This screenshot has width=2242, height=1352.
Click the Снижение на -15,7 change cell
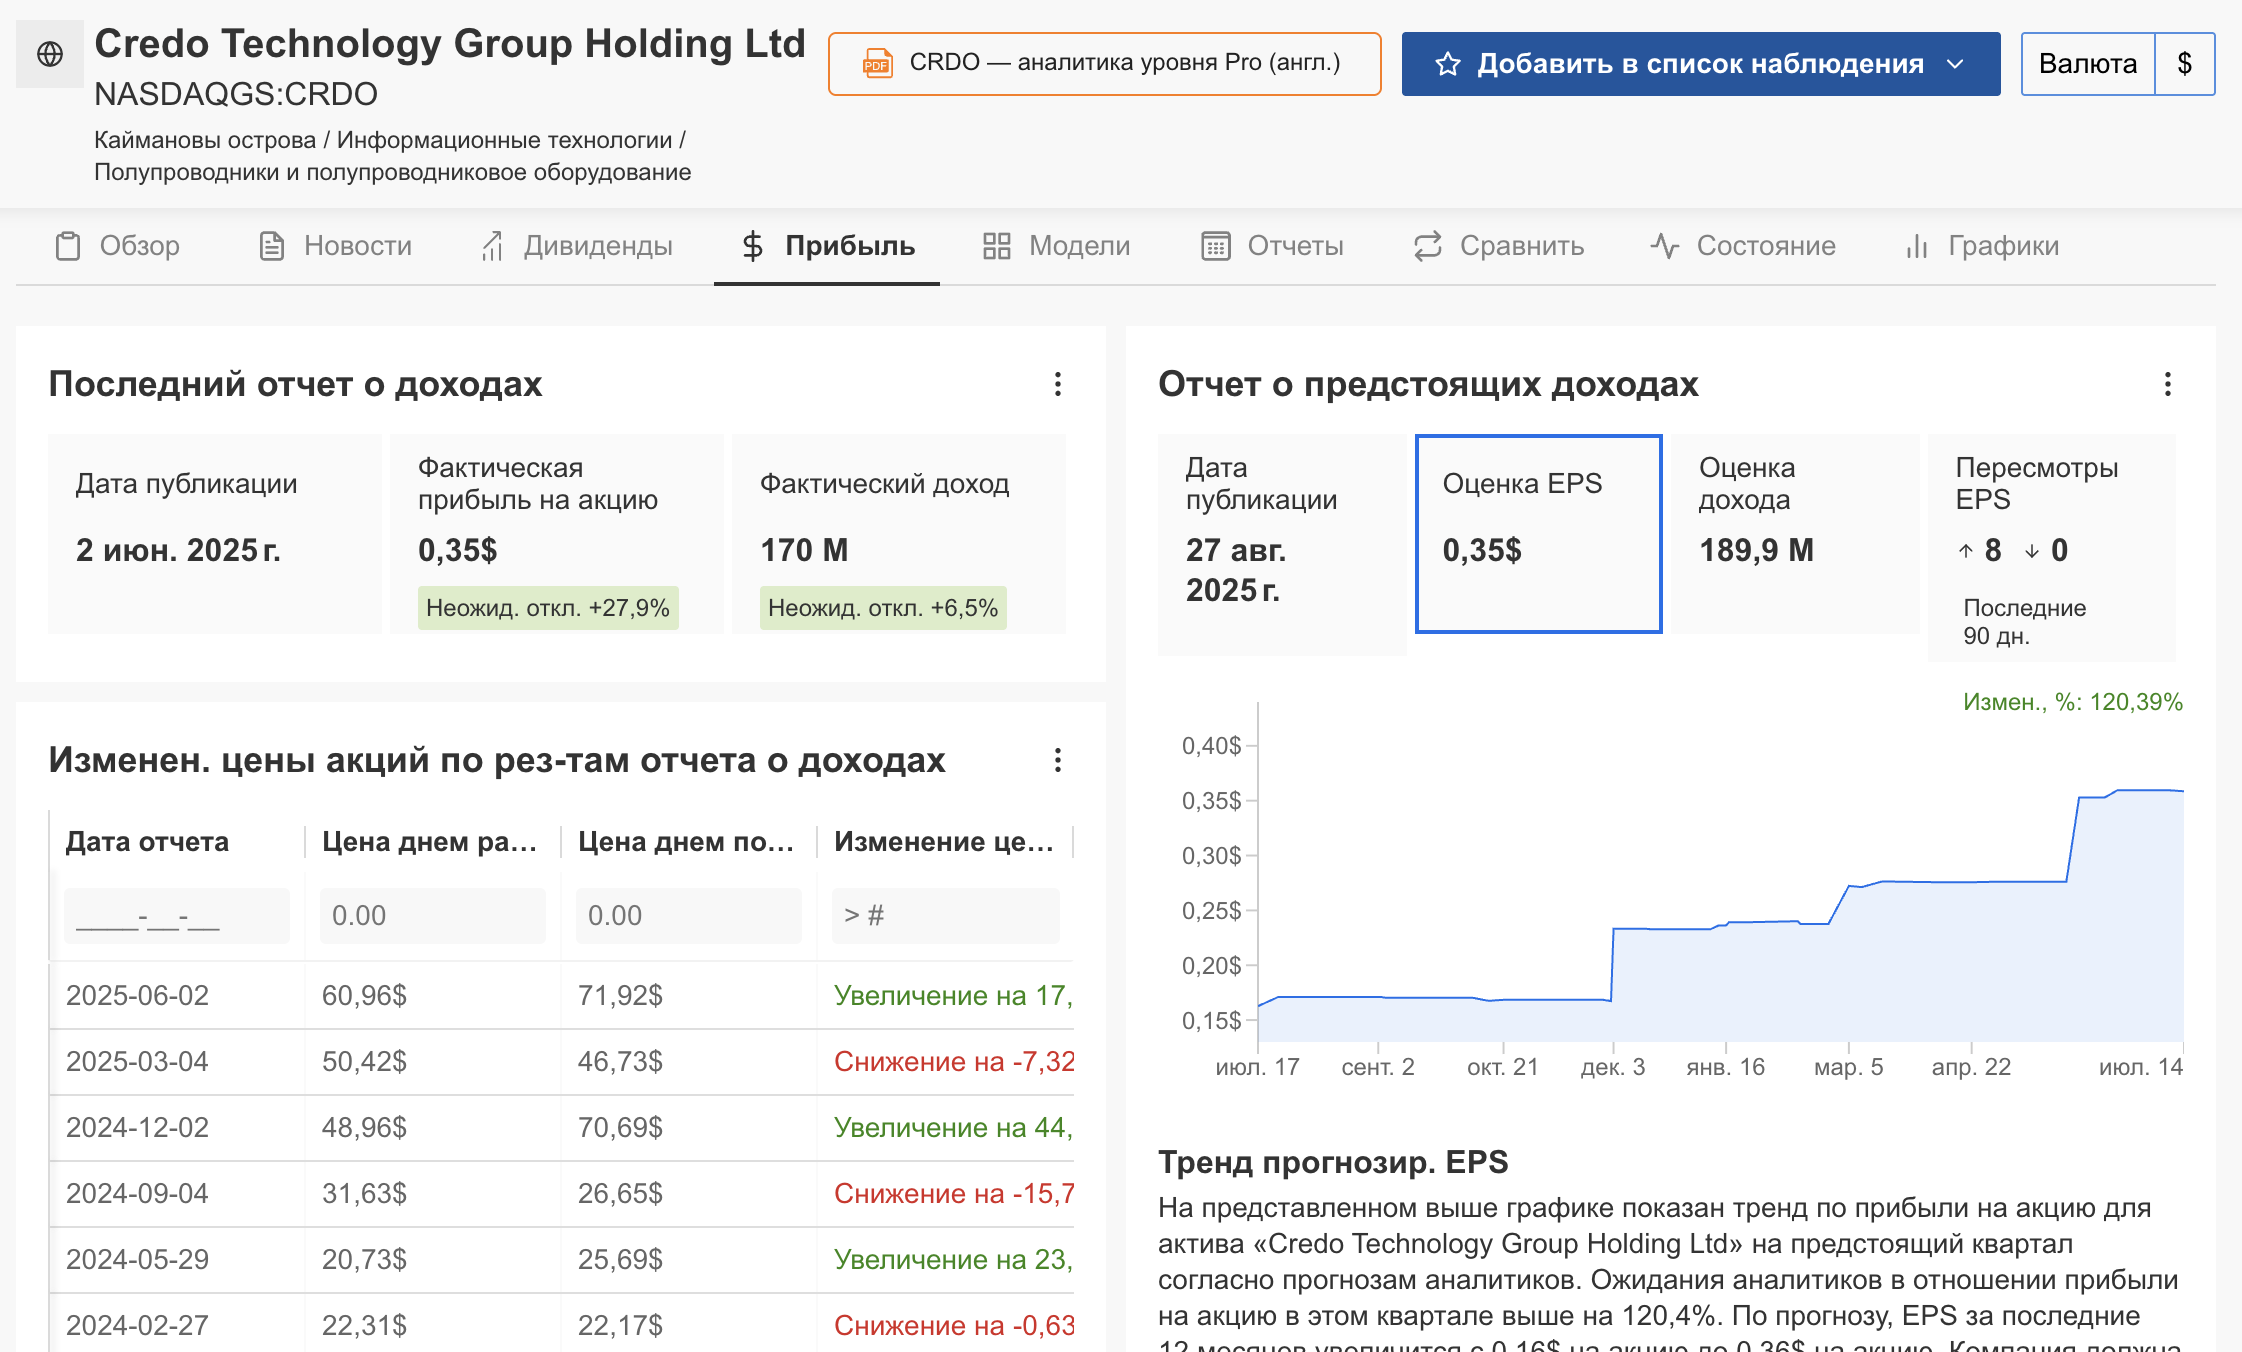(945, 1194)
